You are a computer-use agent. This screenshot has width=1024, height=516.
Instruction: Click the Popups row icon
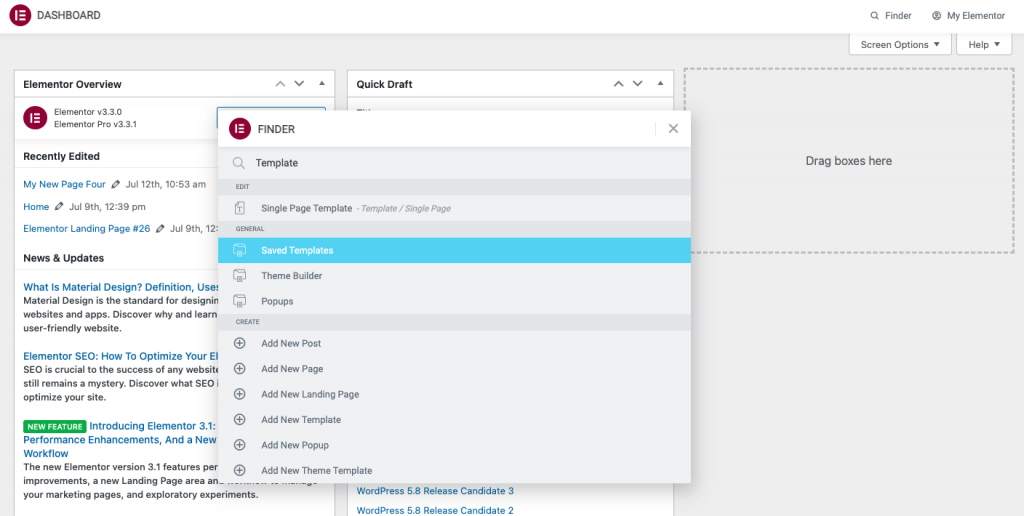(240, 301)
